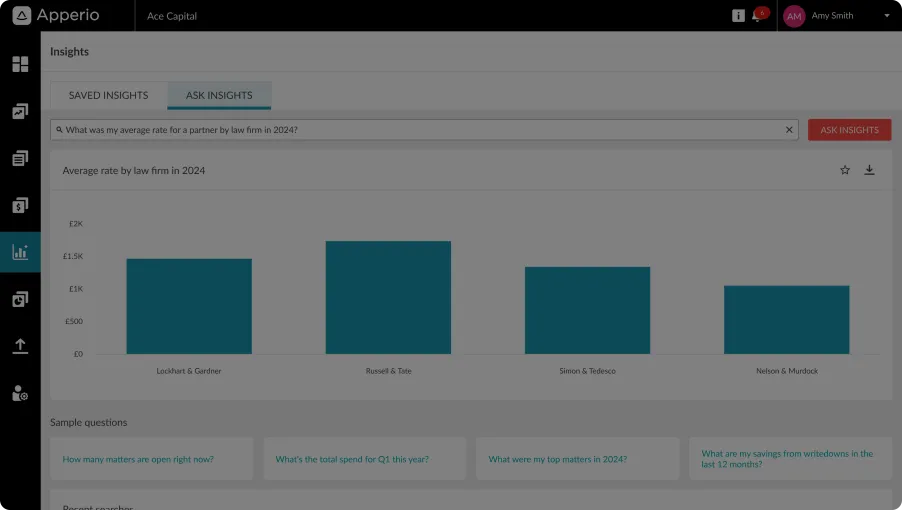Viewport: 902px width, 510px height.
Task: Open the dollar invoices sidebar icon
Action: point(20,205)
